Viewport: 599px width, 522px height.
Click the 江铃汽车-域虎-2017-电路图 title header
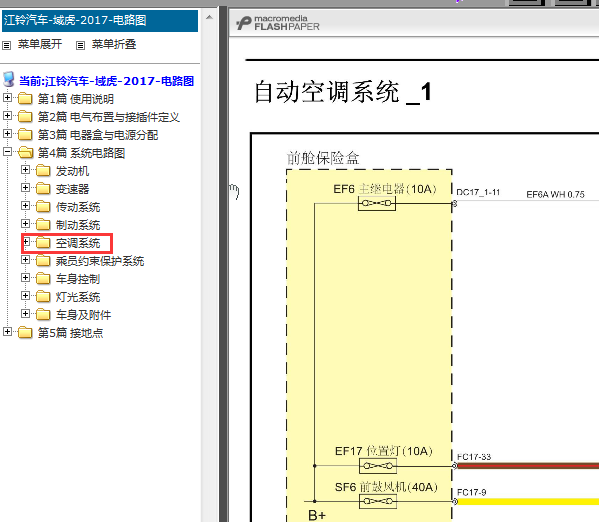(x=100, y=20)
